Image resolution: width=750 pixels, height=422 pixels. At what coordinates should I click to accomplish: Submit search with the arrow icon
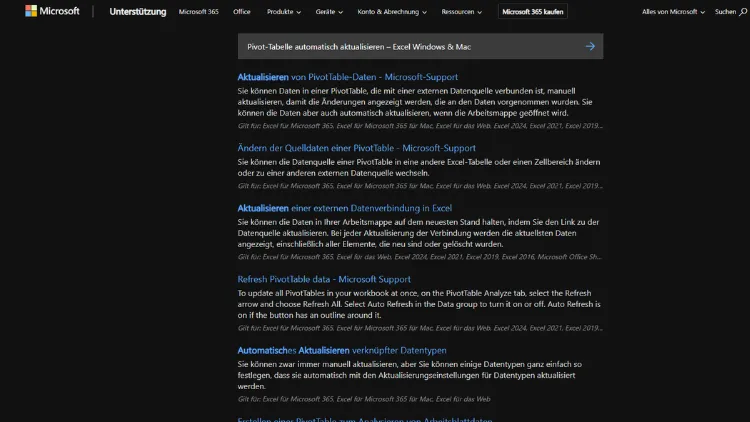590,46
